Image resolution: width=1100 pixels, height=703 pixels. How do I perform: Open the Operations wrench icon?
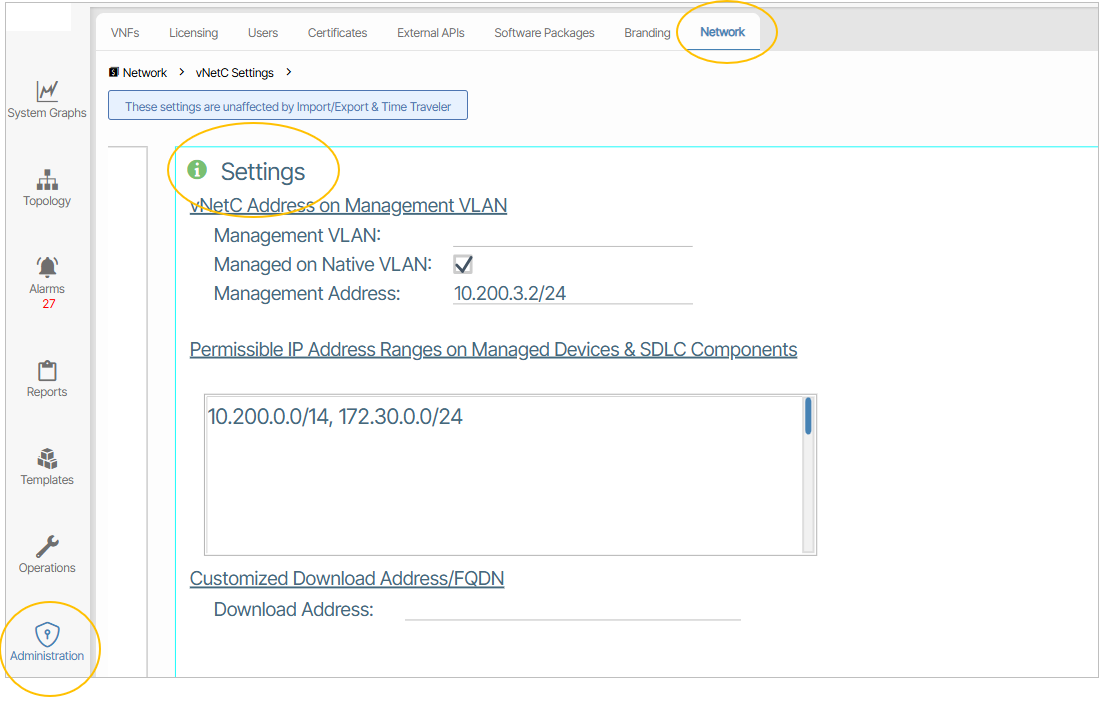[x=47, y=546]
